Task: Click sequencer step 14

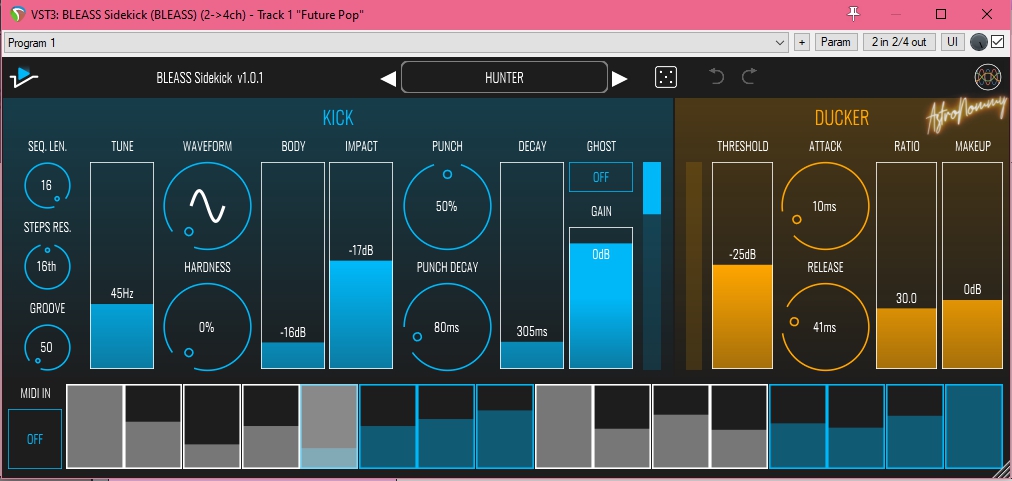Action: pos(856,426)
